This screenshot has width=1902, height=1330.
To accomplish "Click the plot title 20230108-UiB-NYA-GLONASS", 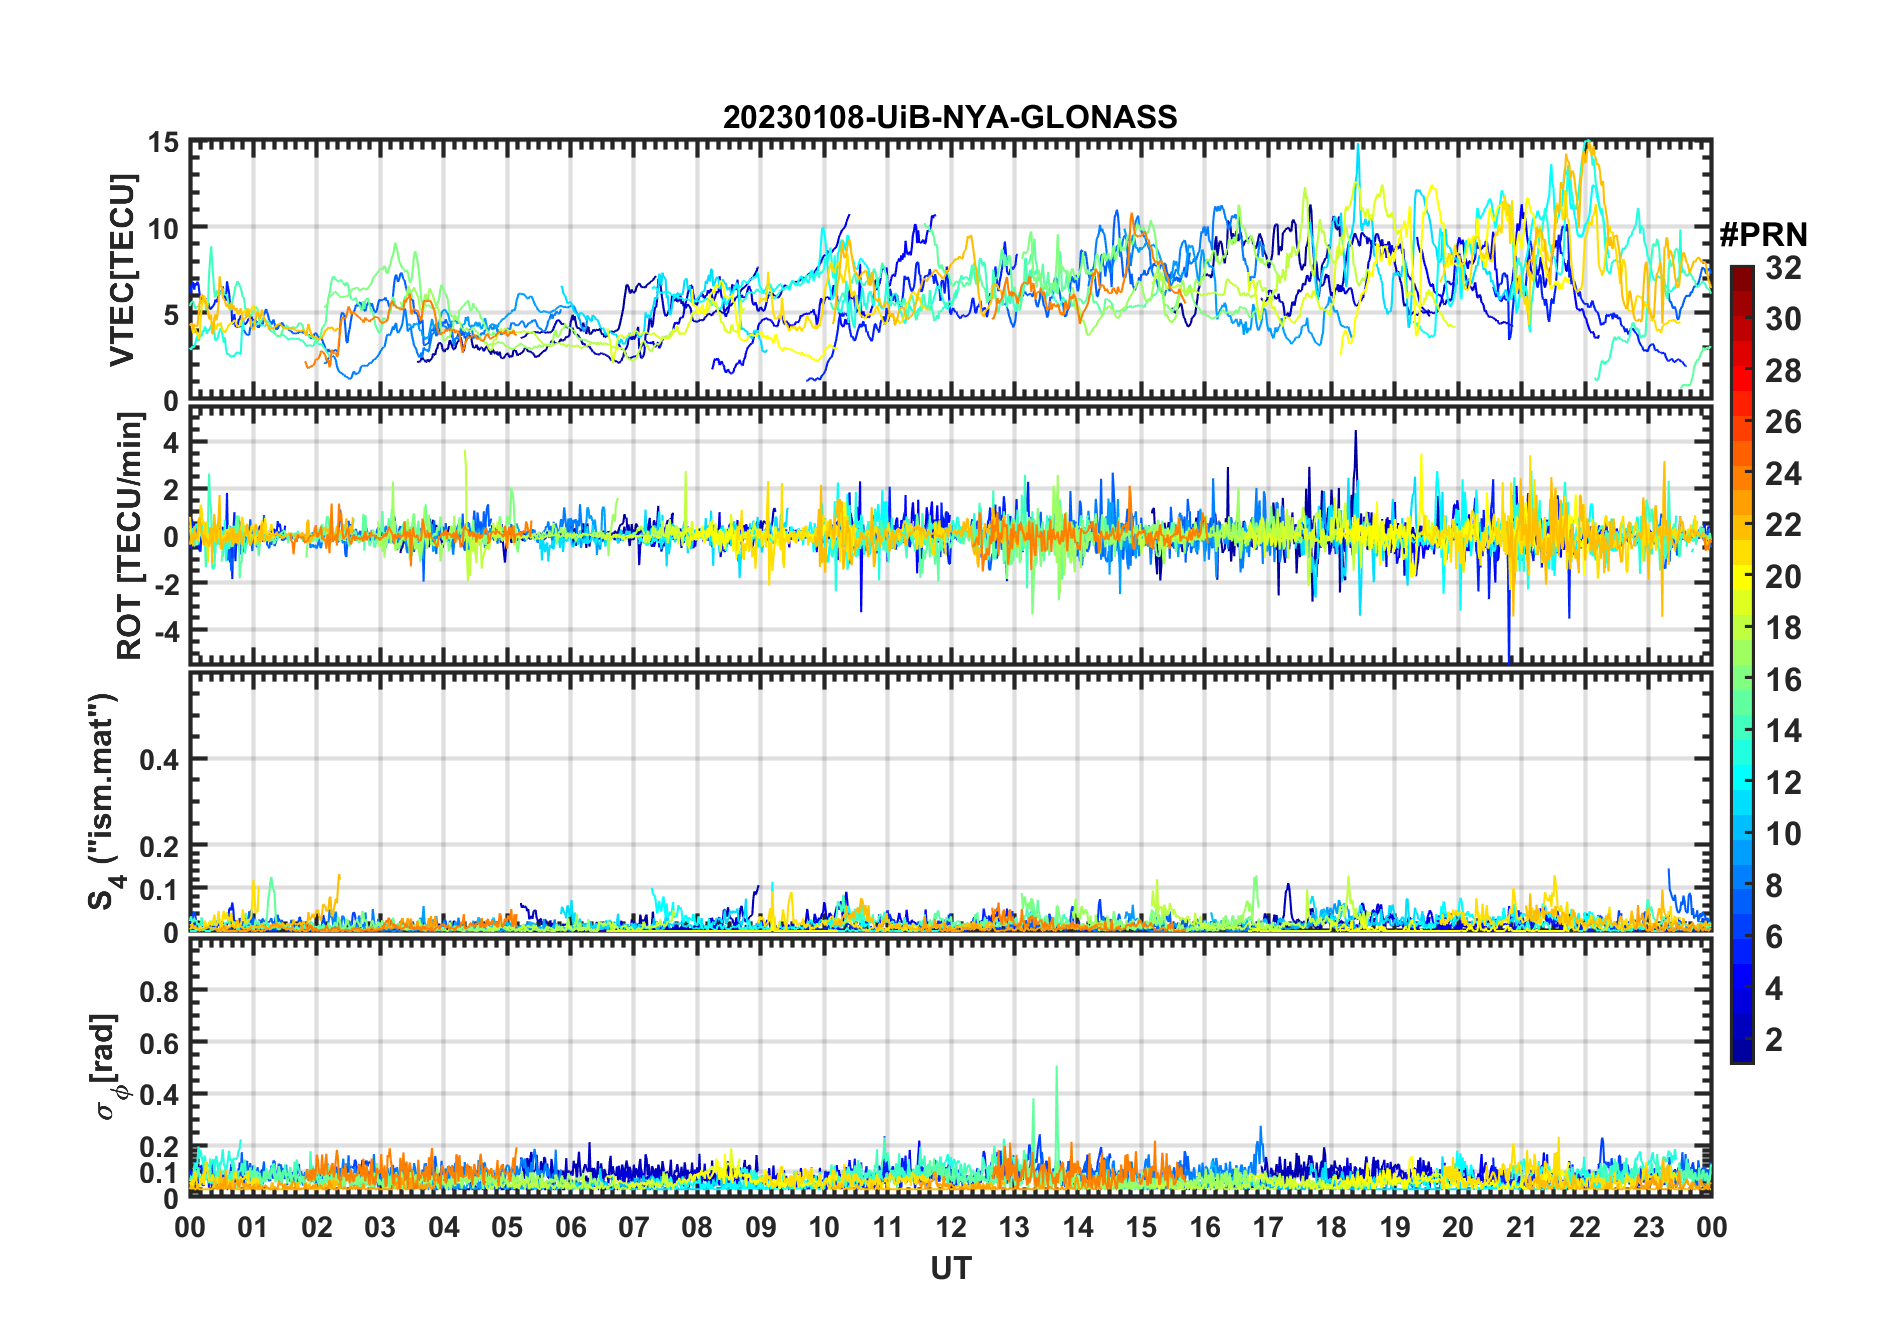I will point(950,117).
